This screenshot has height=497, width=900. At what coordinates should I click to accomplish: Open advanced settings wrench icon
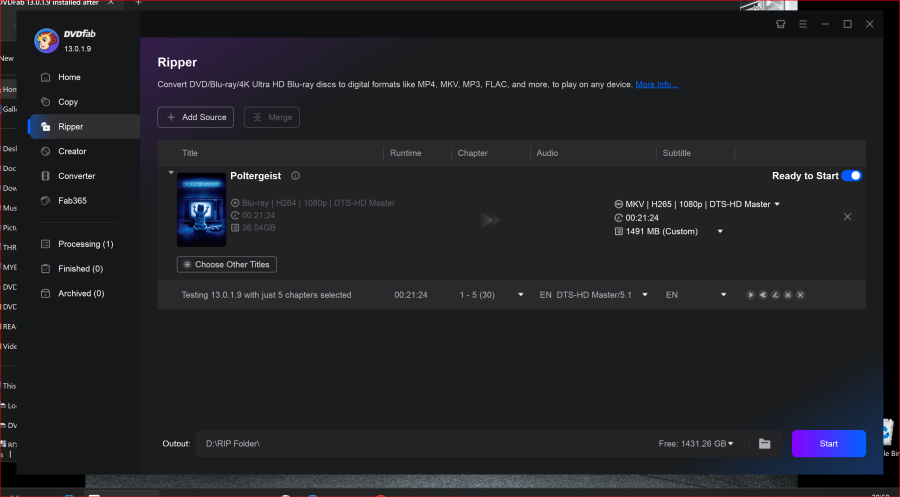point(763,295)
